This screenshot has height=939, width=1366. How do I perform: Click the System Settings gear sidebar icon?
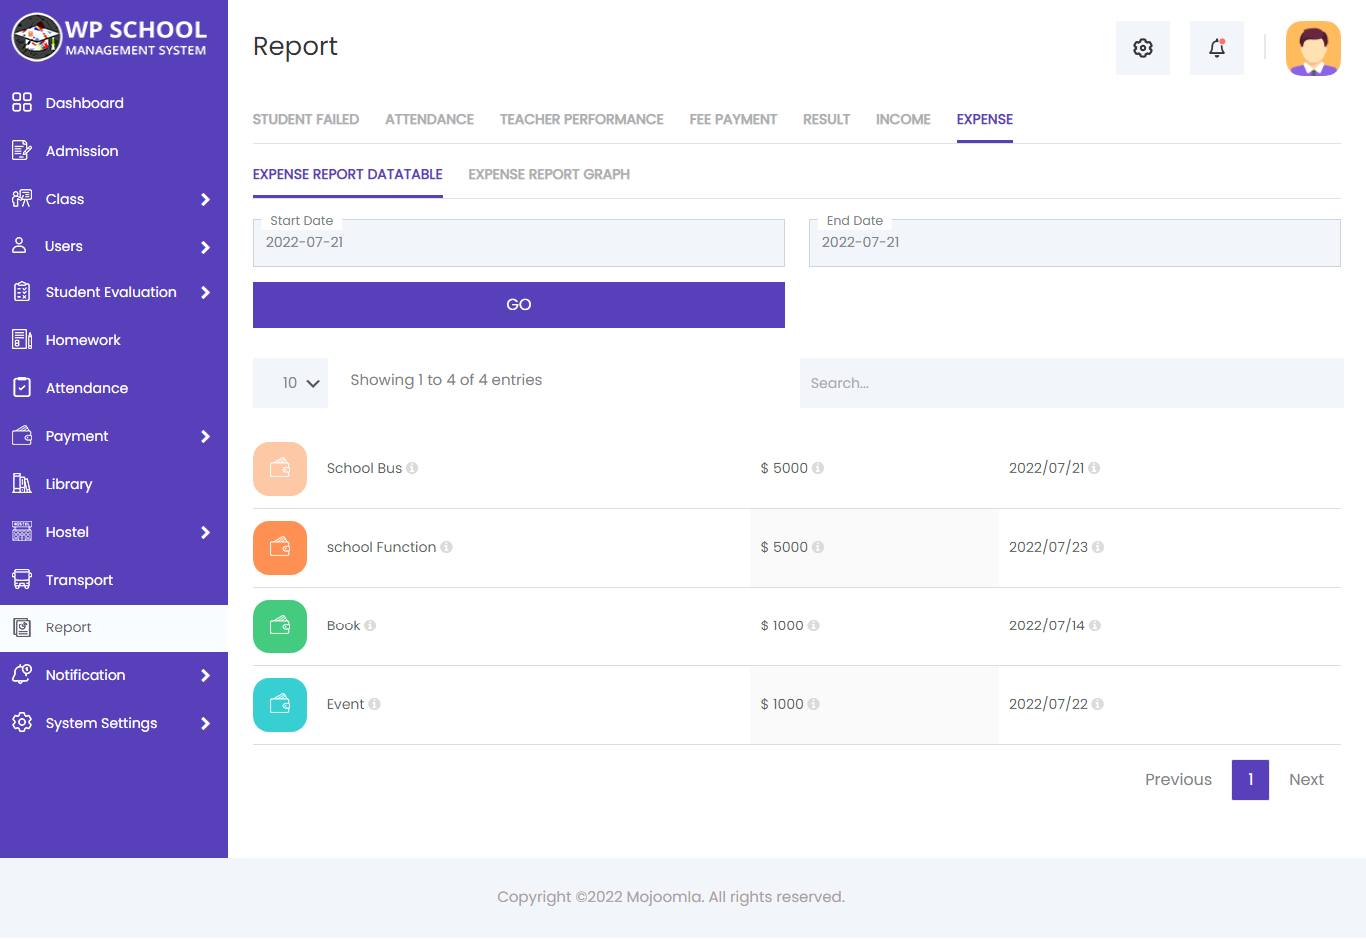coord(22,722)
